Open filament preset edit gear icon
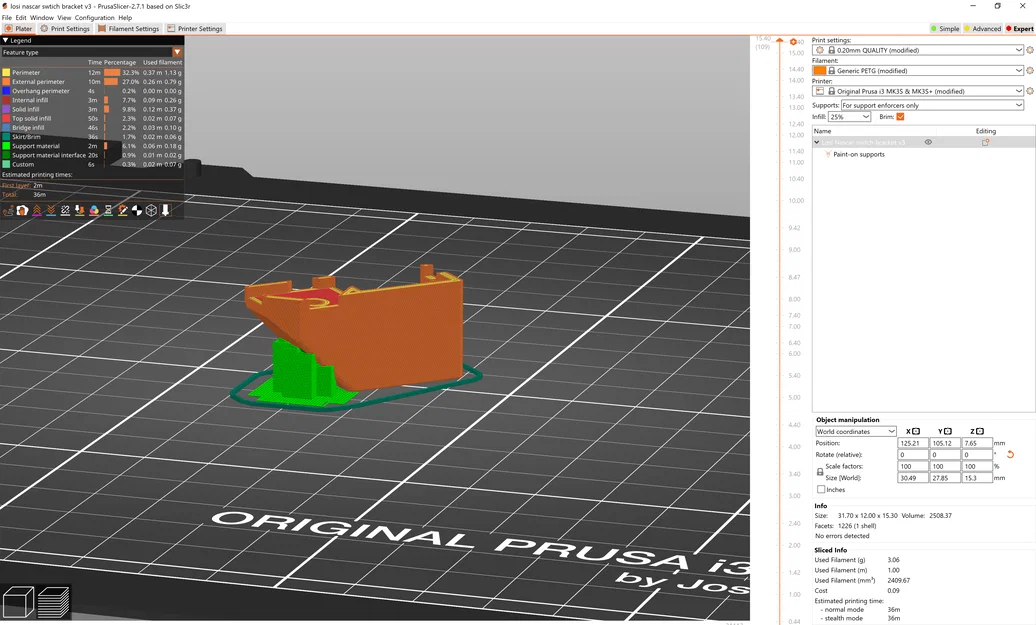Screen dimensions: 1036x625 (1029, 71)
